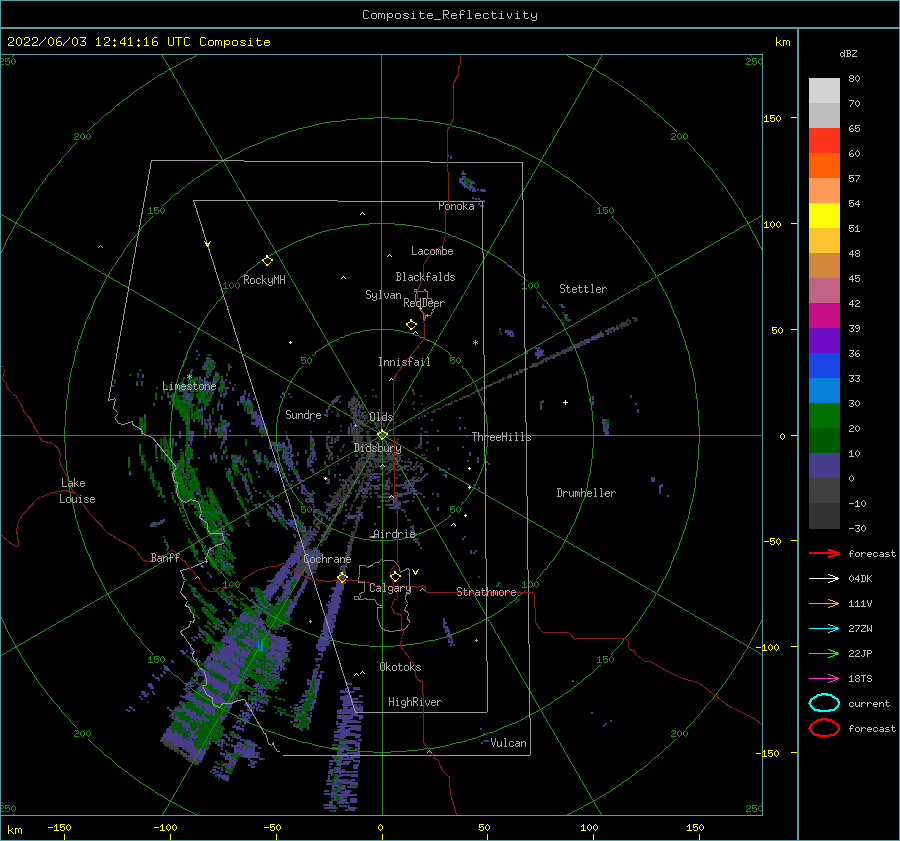Click the Composite_Reflectivity title
The width and height of the screenshot is (900, 841).
(450, 15)
